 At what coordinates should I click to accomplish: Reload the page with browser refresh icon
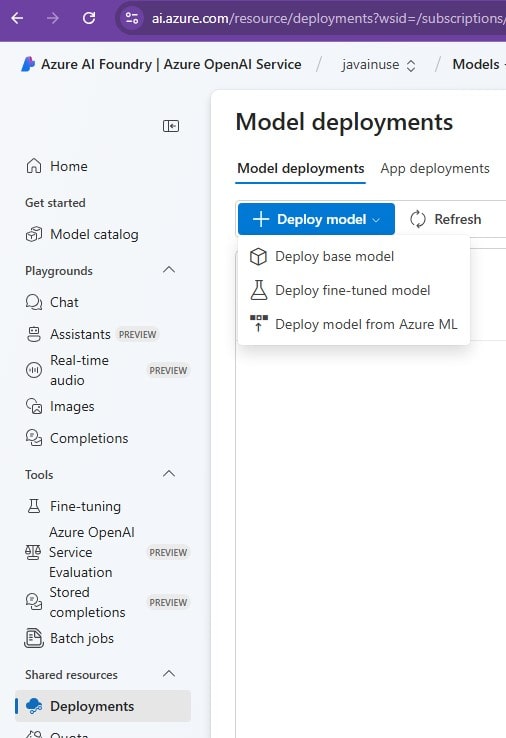pyautogui.click(x=88, y=18)
